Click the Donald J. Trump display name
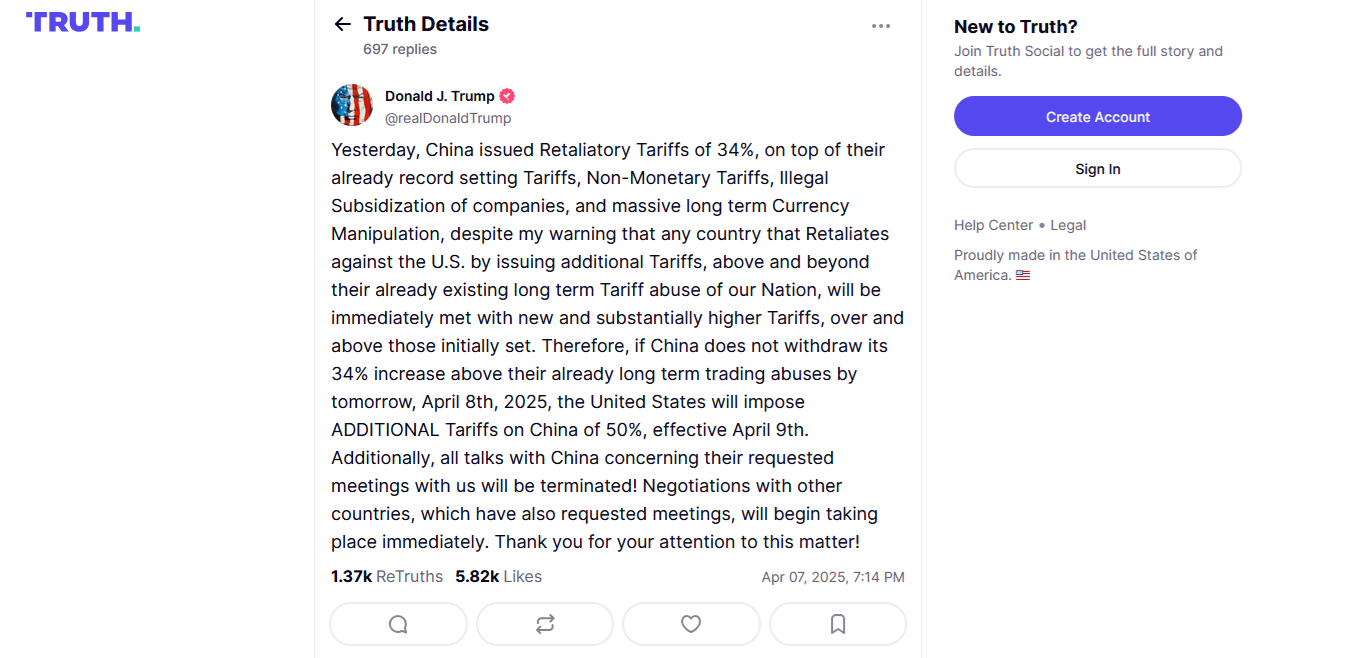Image resolution: width=1355 pixels, height=658 pixels. [x=439, y=96]
